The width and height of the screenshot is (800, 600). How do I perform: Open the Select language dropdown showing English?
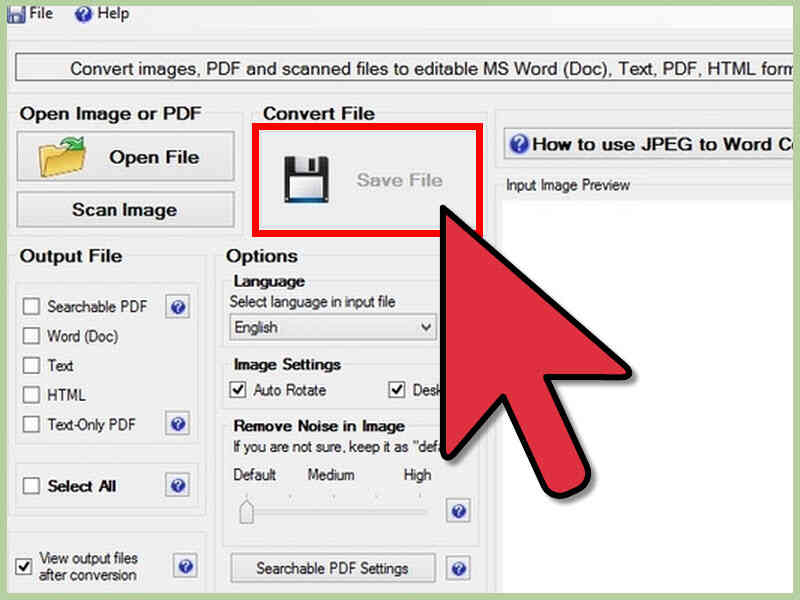coord(330,327)
